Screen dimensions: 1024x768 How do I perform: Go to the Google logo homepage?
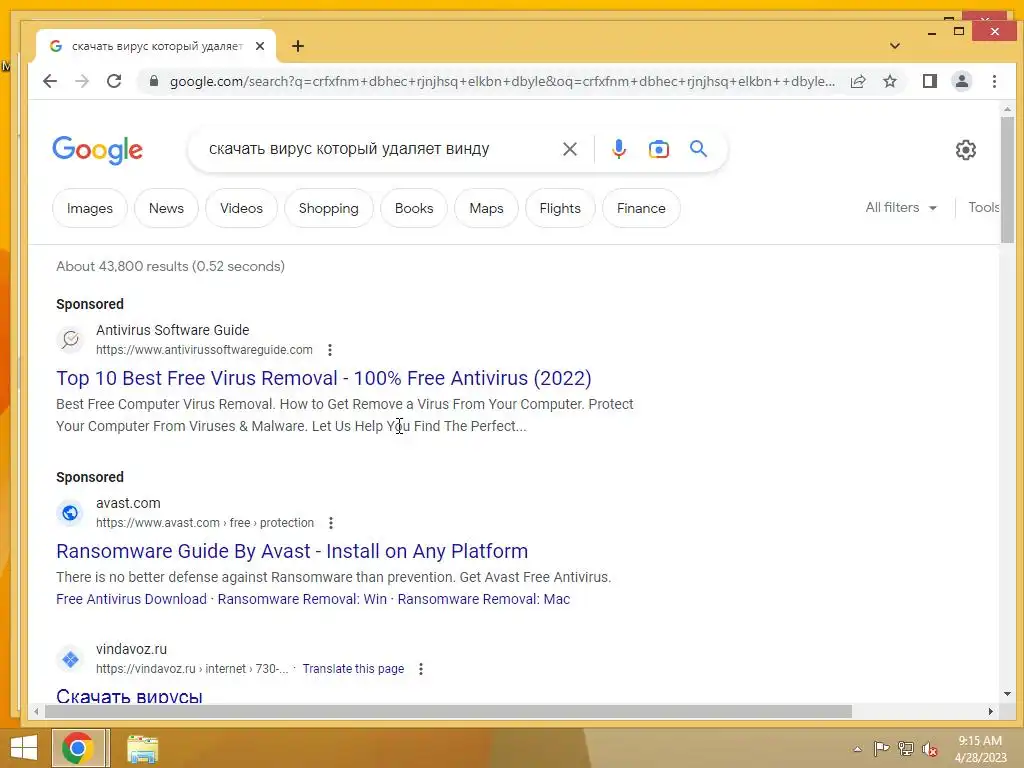pyautogui.click(x=97, y=150)
